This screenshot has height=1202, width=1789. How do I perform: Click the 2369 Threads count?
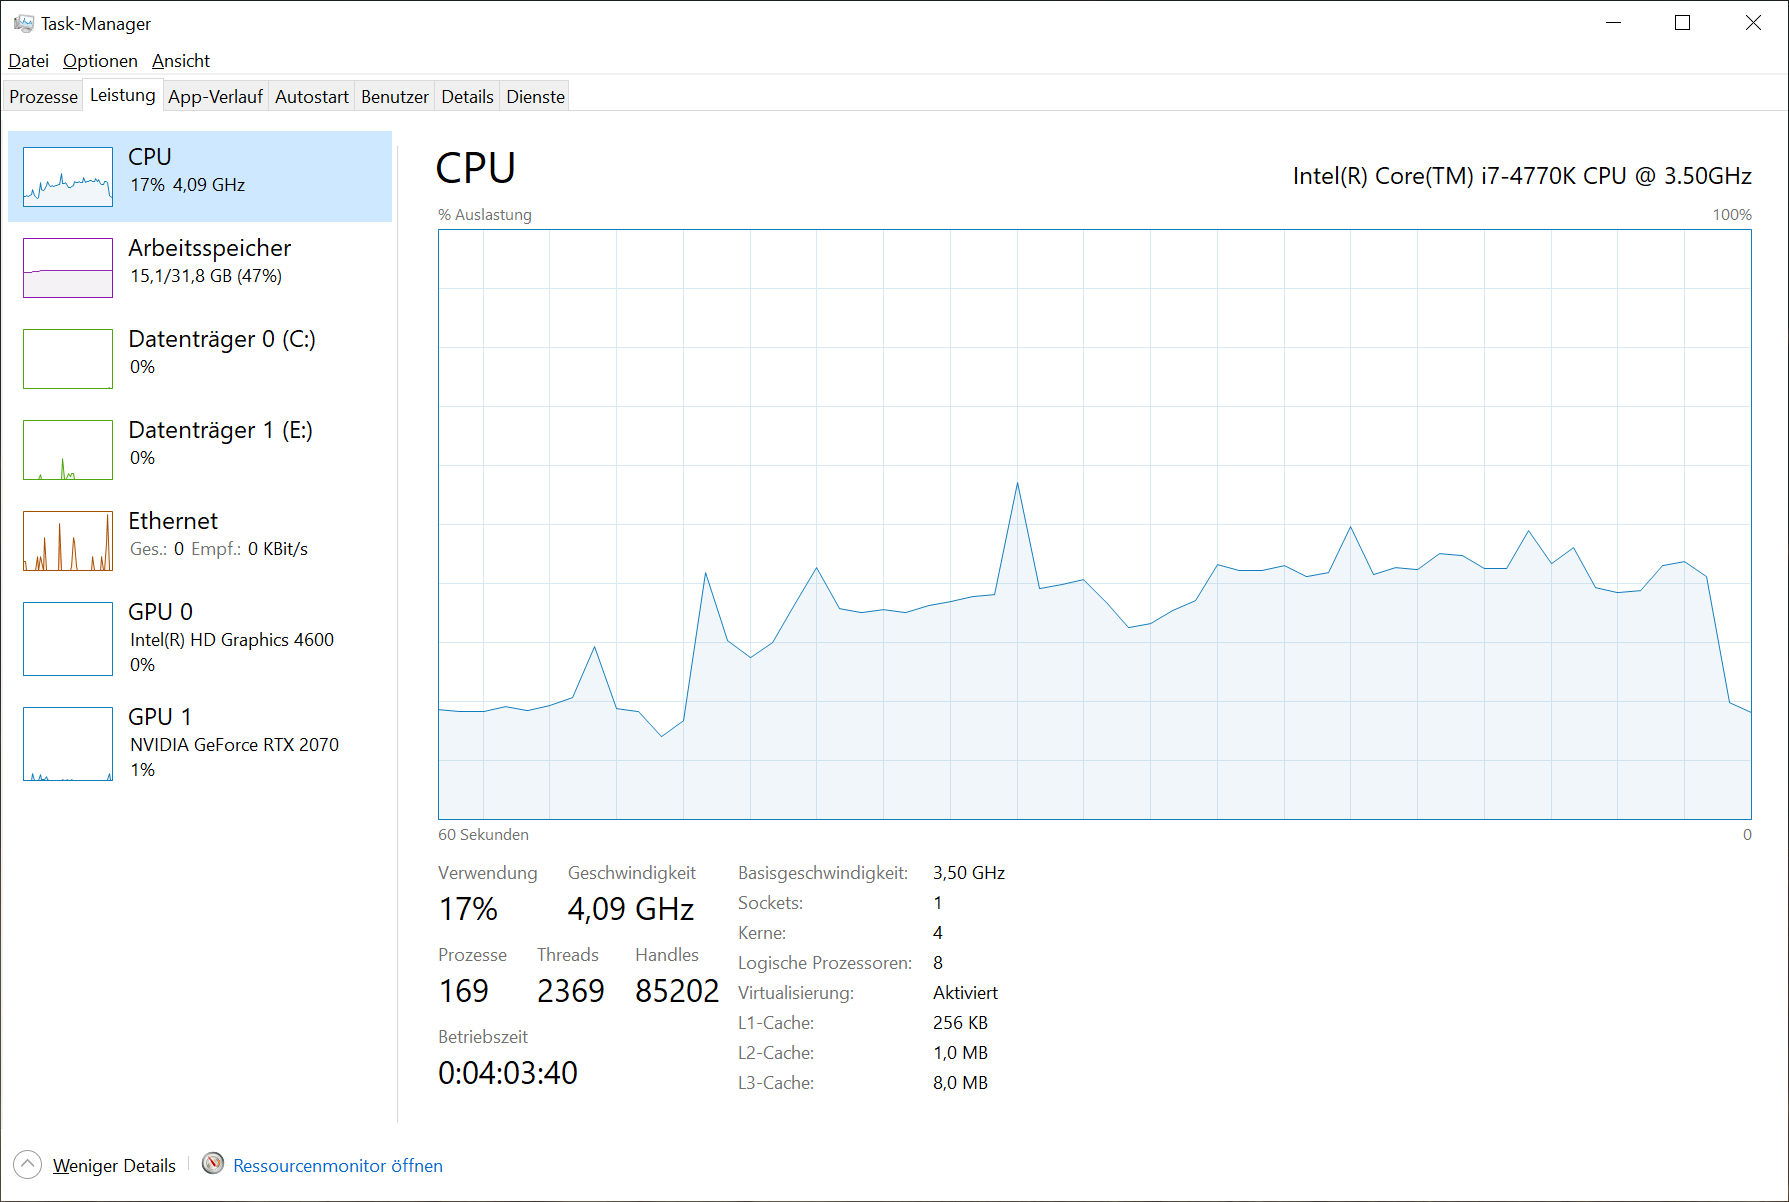[x=571, y=991]
